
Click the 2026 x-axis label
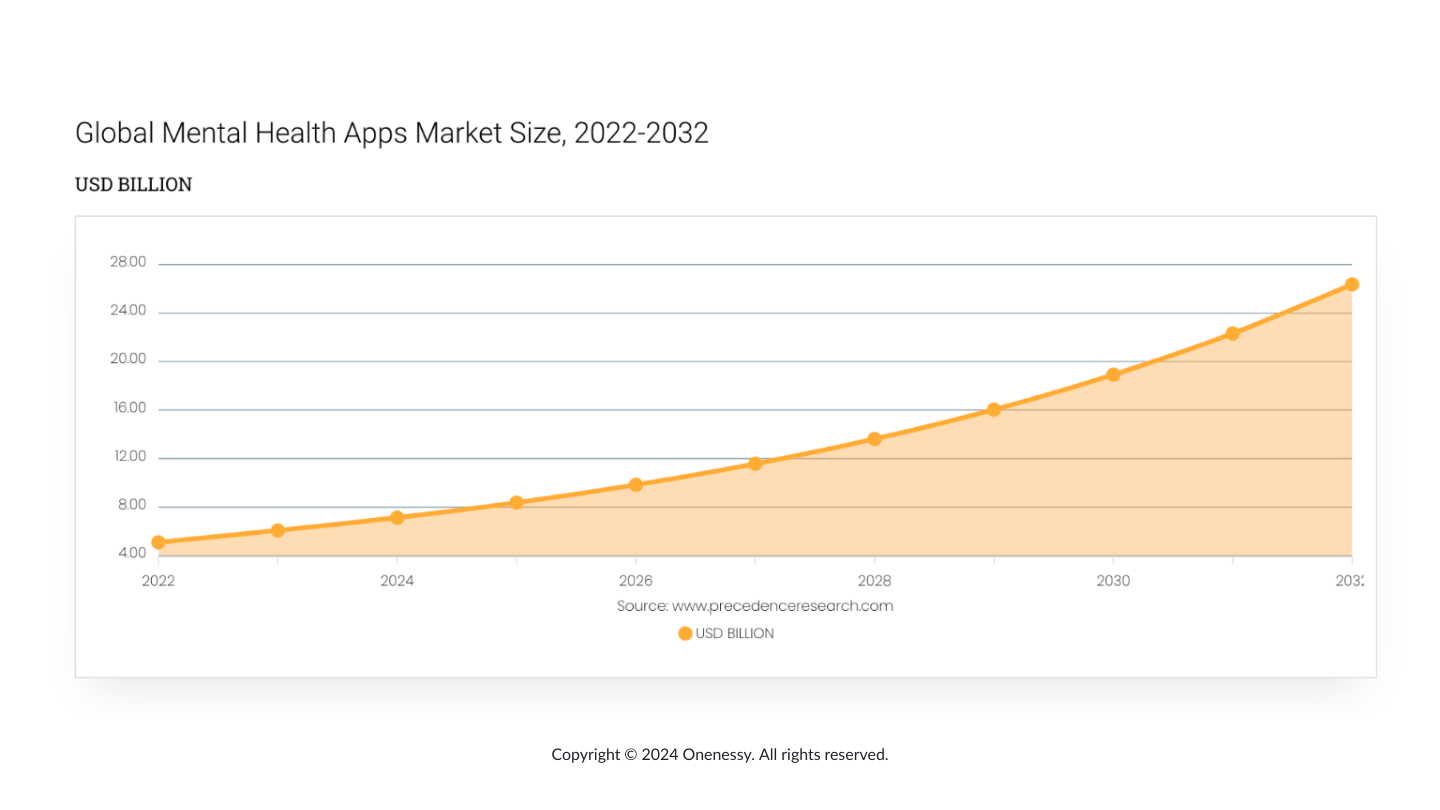point(636,581)
